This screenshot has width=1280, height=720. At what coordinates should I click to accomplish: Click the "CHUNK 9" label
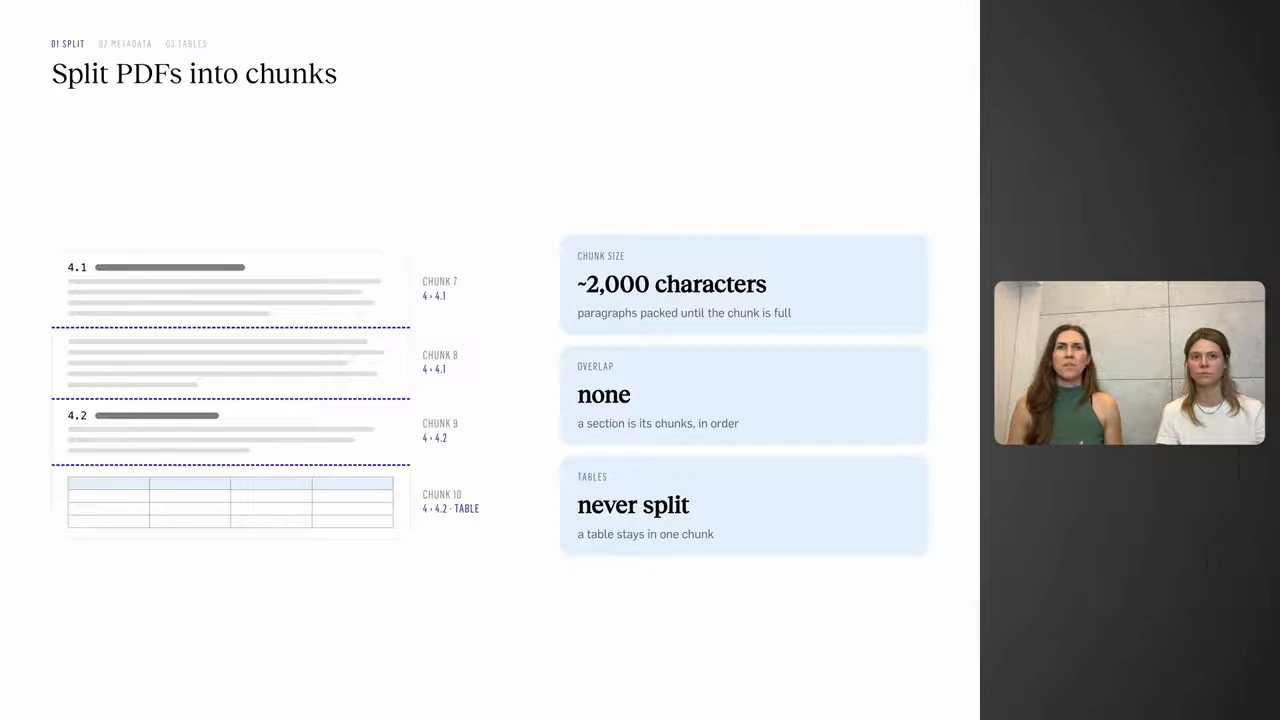click(440, 424)
